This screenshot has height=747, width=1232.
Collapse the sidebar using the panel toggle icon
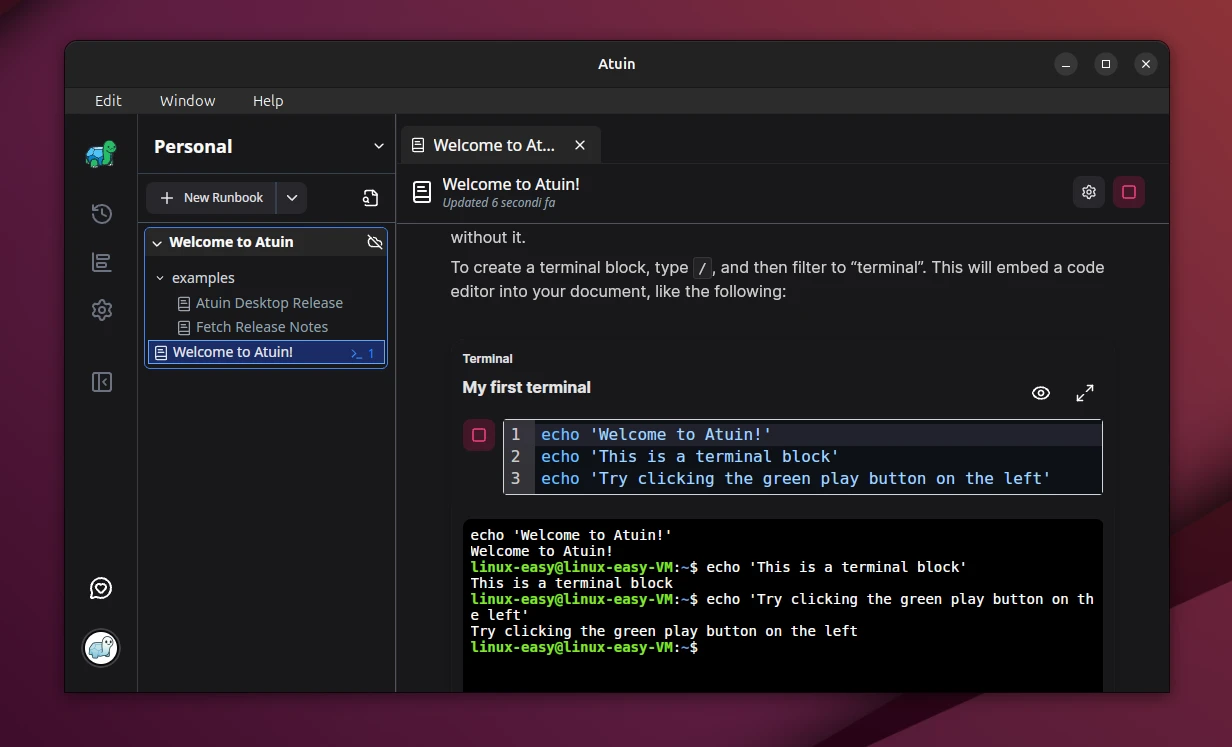click(x=101, y=382)
